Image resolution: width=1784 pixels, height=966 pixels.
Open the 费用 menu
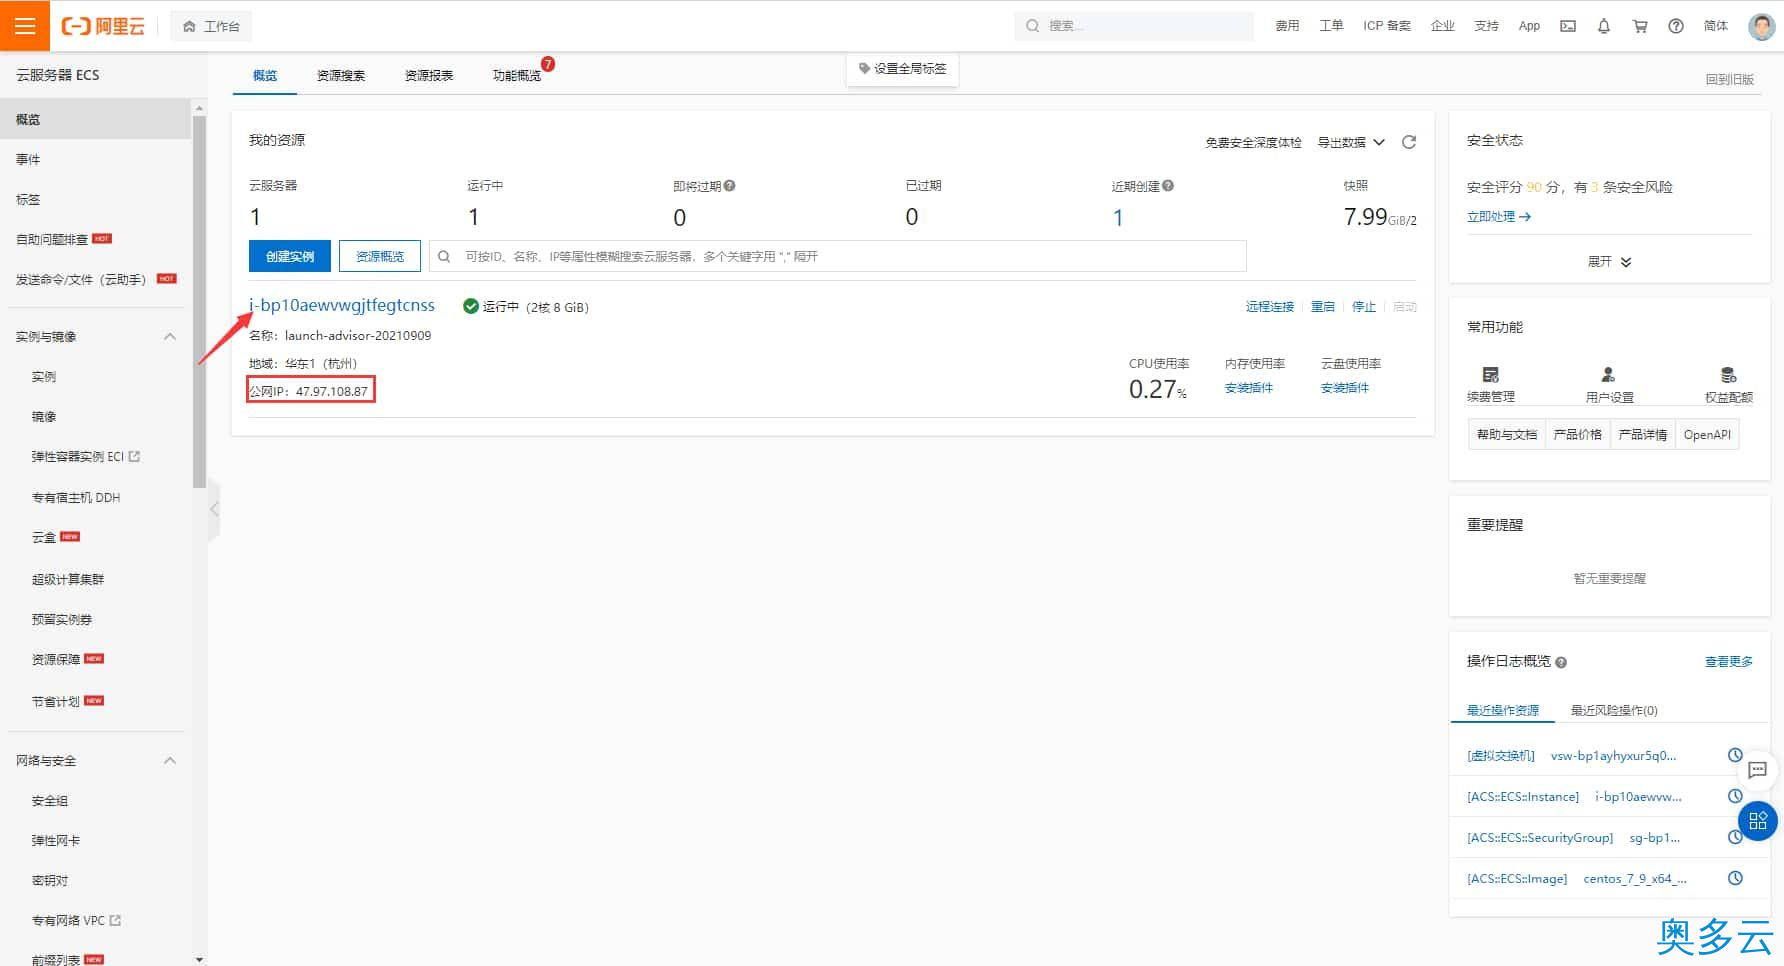[1287, 26]
